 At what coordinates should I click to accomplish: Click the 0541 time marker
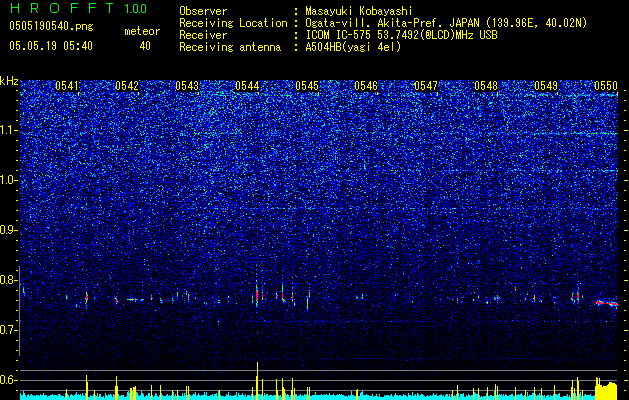[67, 86]
